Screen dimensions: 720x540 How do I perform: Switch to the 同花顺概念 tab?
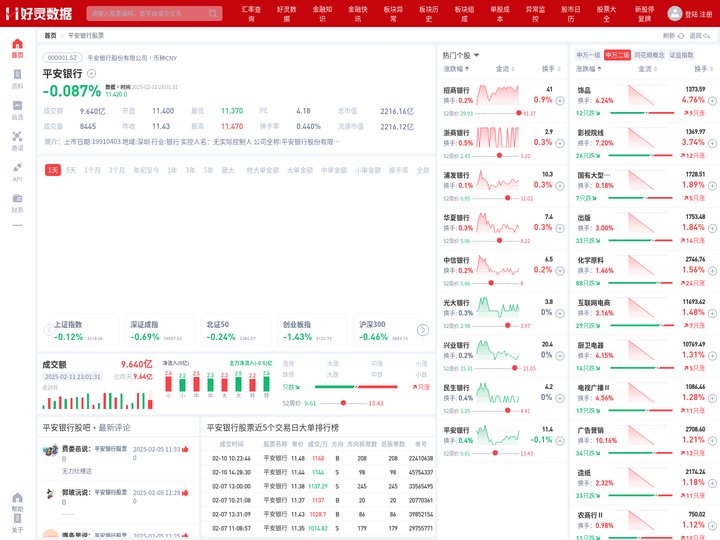(649, 55)
